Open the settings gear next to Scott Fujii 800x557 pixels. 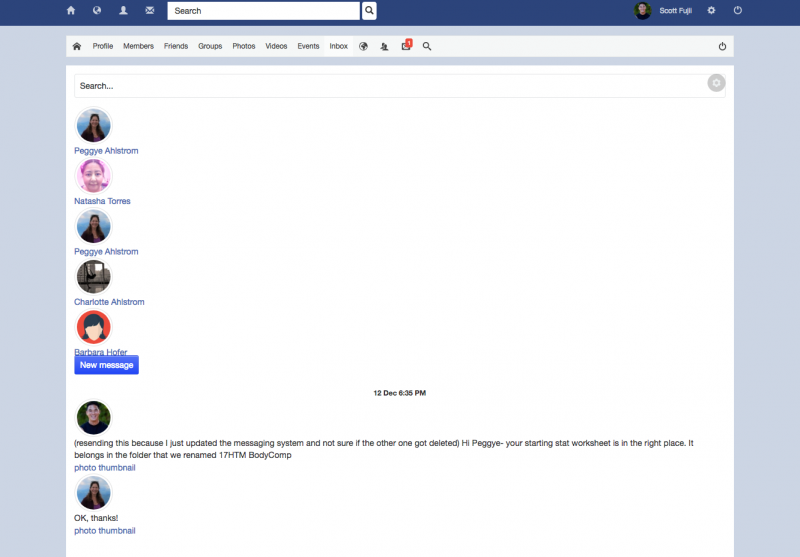coord(711,10)
